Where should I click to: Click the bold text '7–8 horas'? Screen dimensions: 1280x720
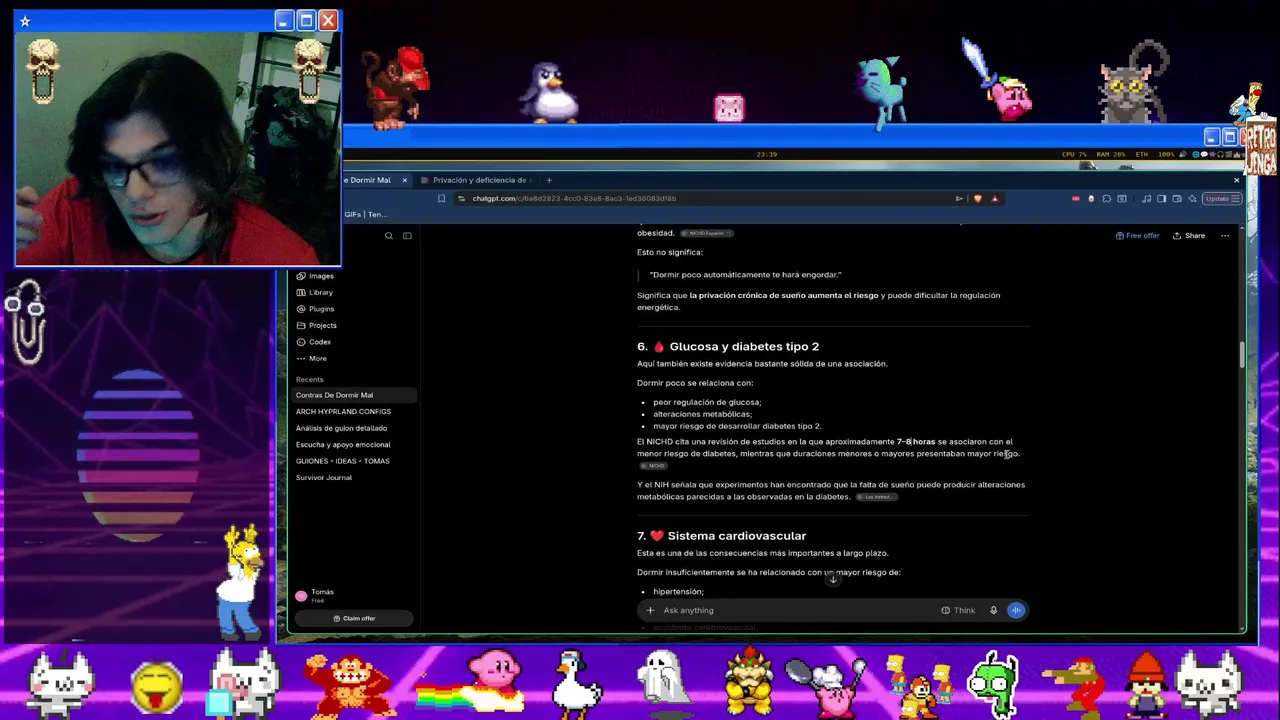[x=916, y=442]
